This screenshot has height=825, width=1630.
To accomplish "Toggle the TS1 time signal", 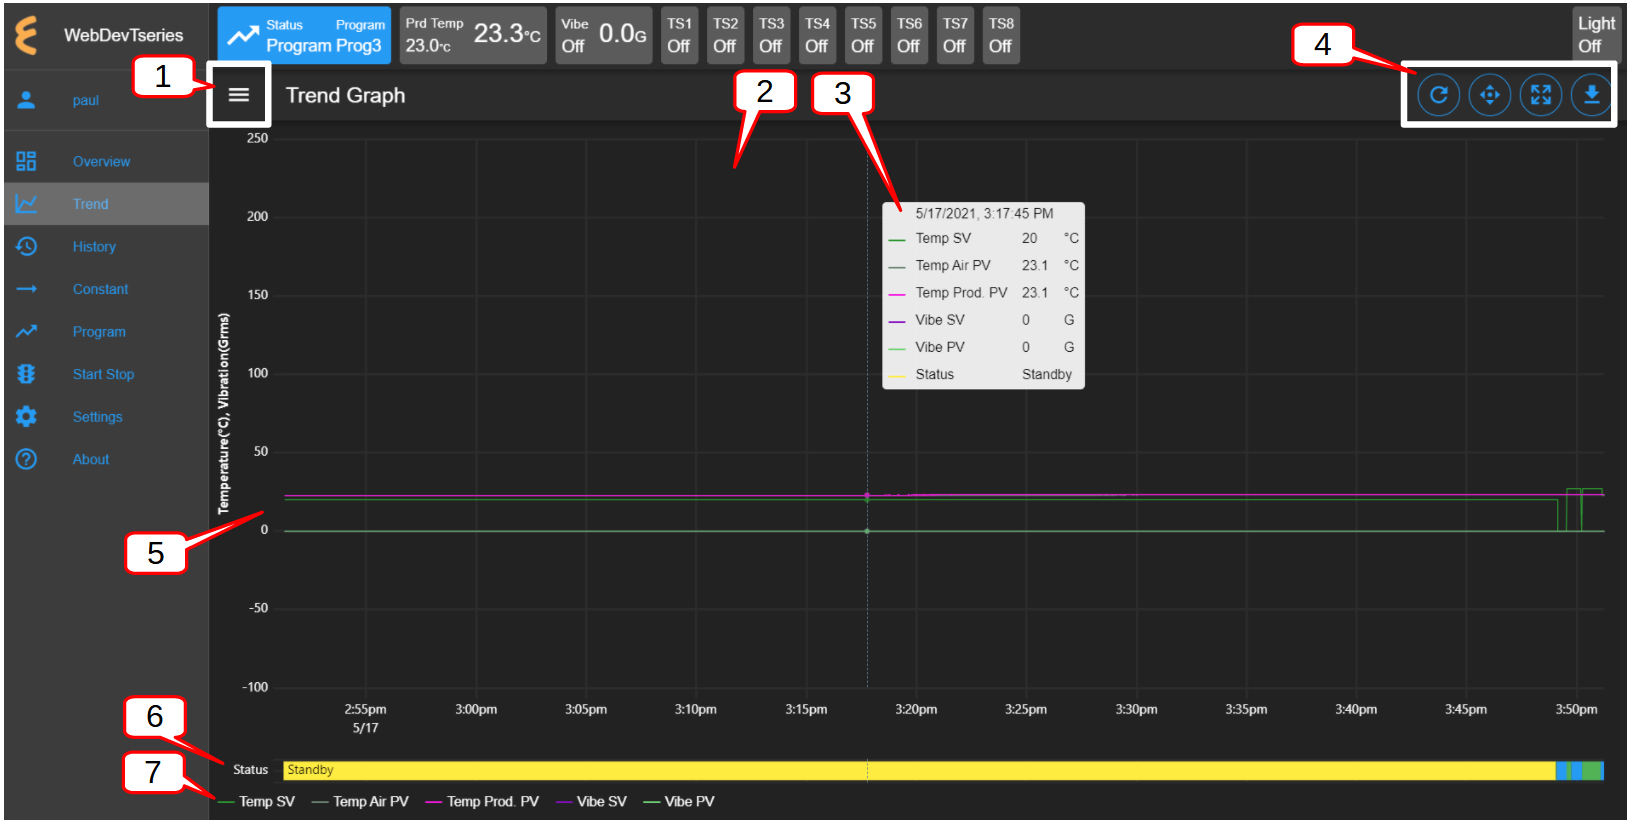I will coord(679,35).
